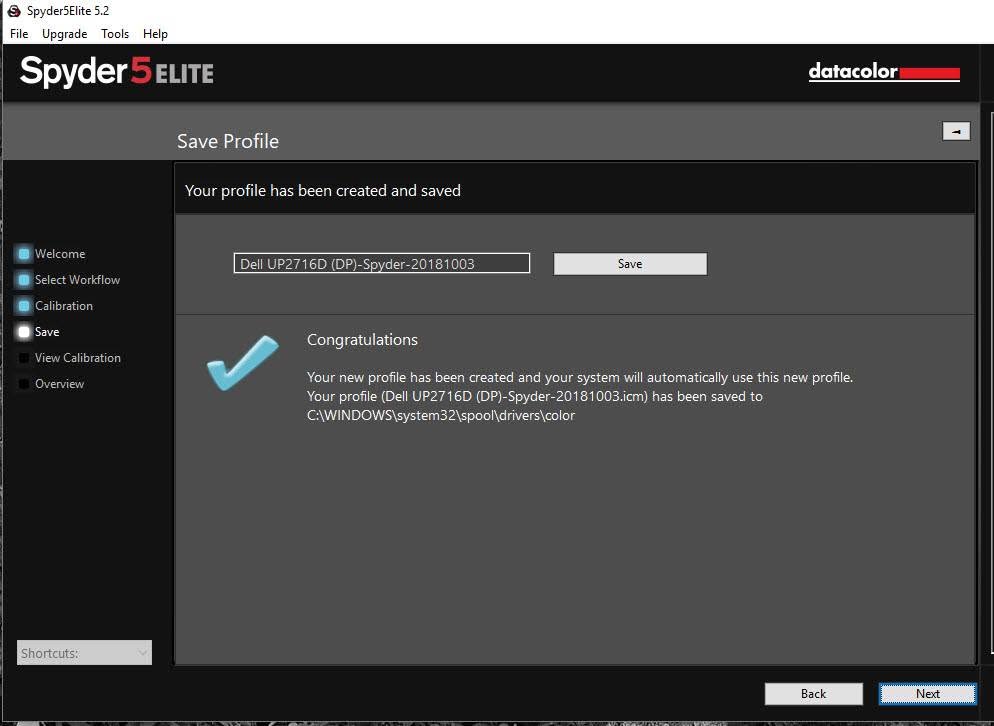Select the View Calibration step label
This screenshot has width=994, height=726.
[78, 358]
